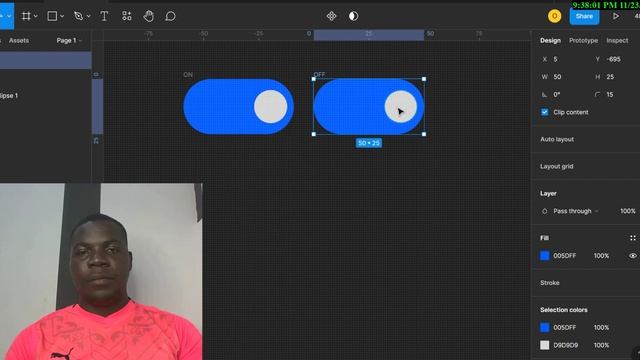
Task: Open the Page 1 dropdown
Action: pyautogui.click(x=69, y=40)
